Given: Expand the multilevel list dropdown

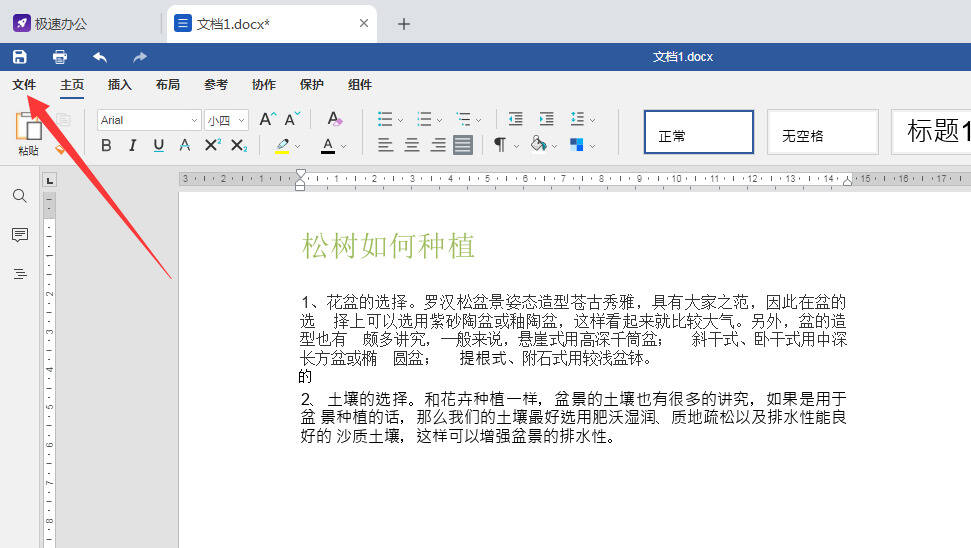Looking at the screenshot, I should pyautogui.click(x=479, y=120).
